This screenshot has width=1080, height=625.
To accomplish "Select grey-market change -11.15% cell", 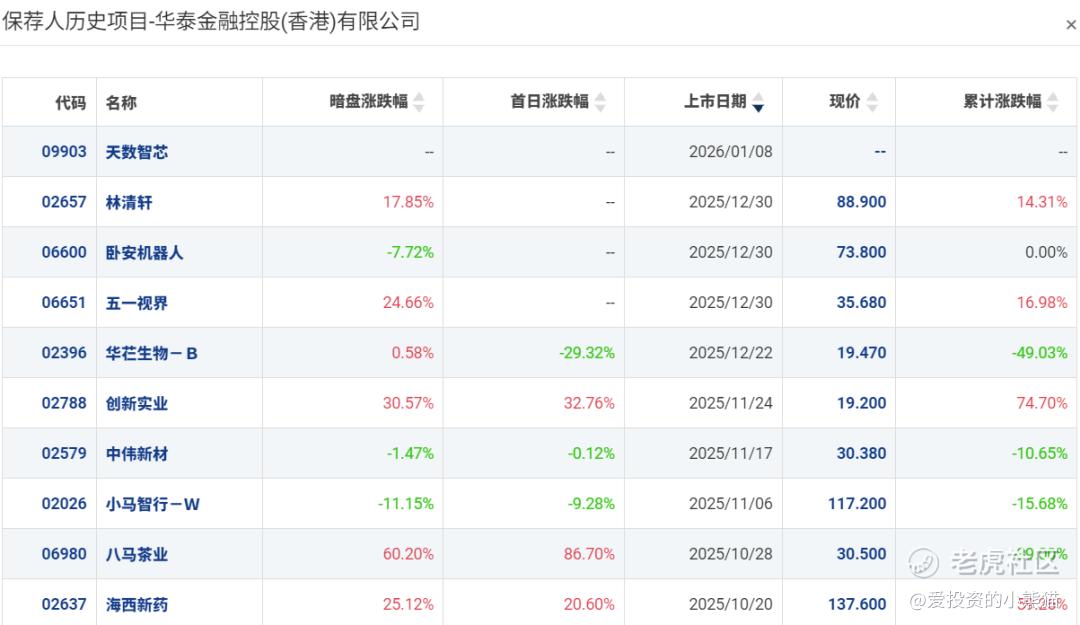I will click(x=406, y=504).
